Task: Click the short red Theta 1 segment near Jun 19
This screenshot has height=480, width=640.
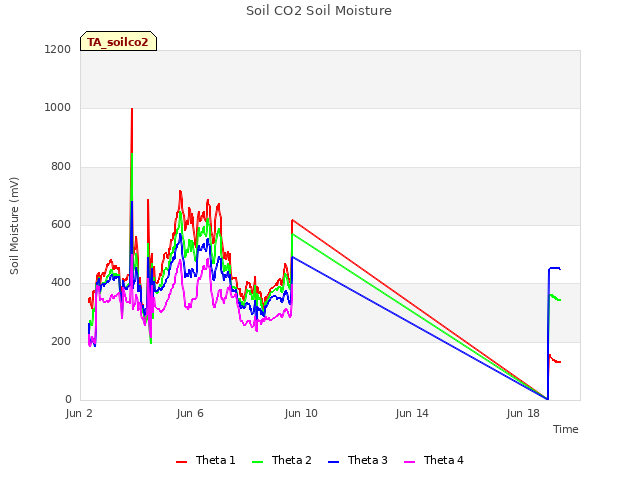Action: pyautogui.click(x=555, y=360)
